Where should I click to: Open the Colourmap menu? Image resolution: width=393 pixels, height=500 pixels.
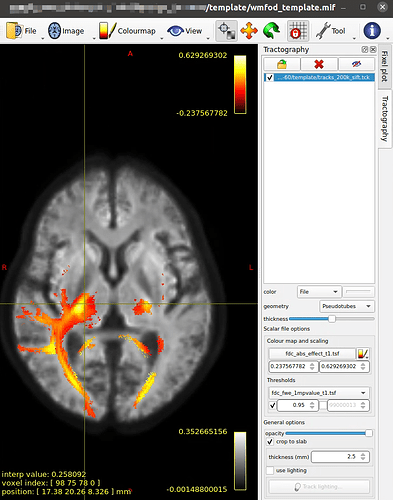coord(128,31)
